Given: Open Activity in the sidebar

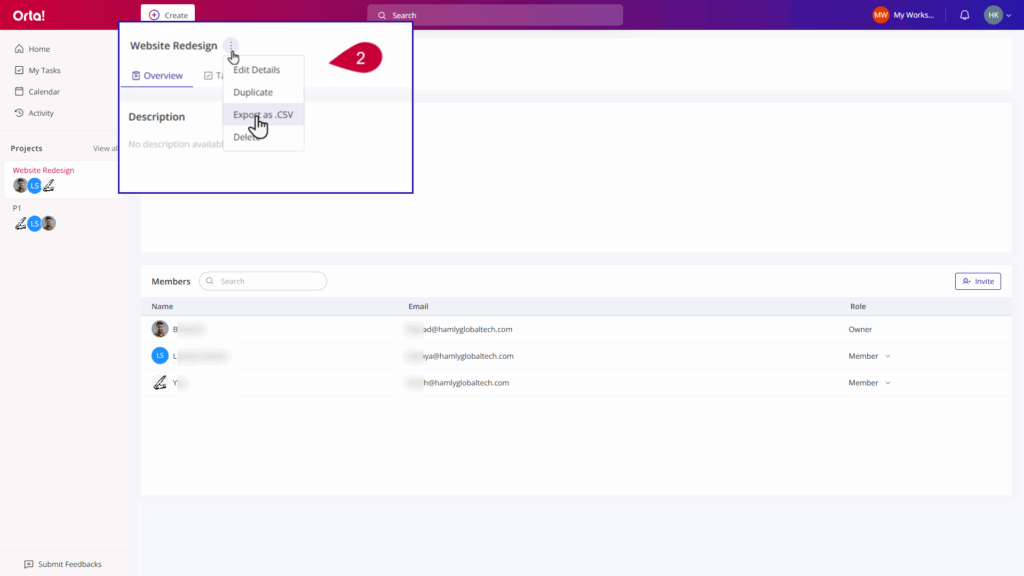Looking at the screenshot, I should [41, 113].
